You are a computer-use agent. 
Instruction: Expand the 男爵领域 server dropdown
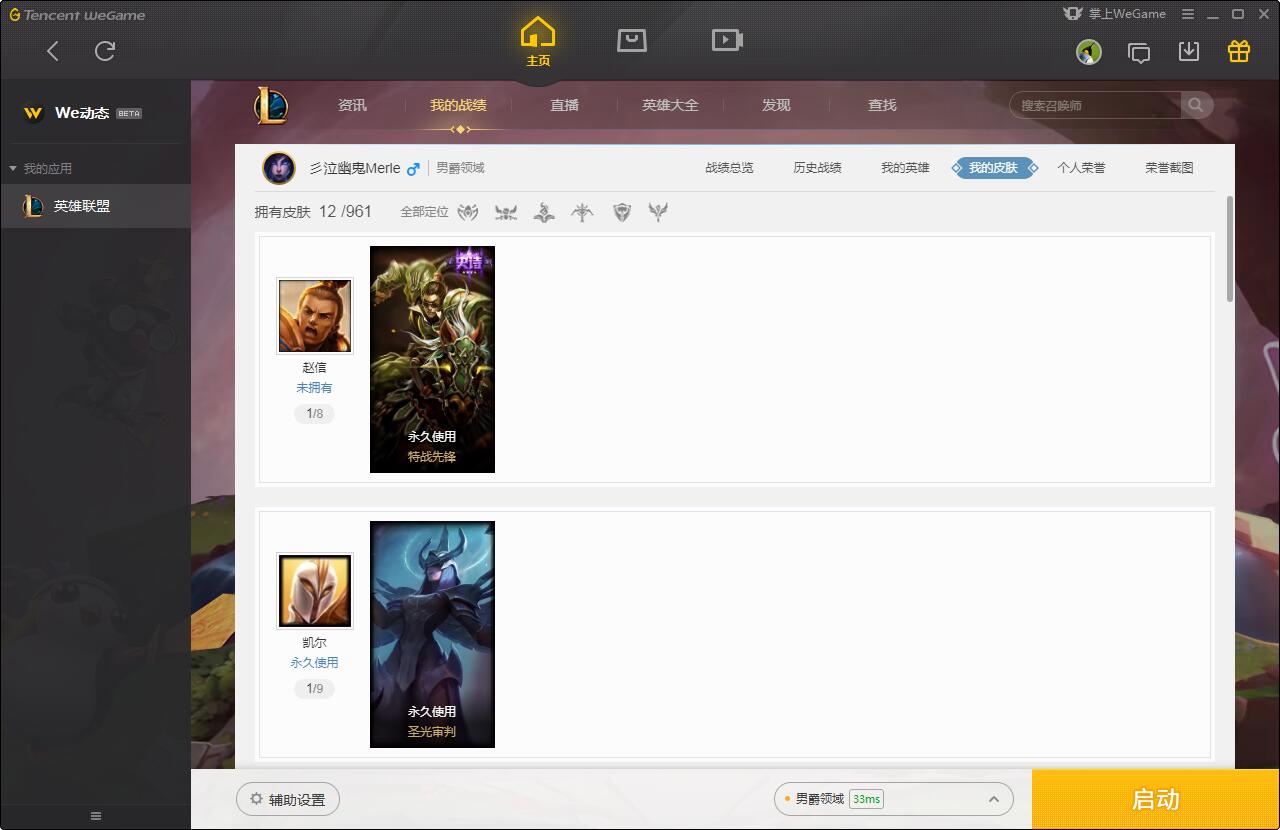[x=994, y=799]
